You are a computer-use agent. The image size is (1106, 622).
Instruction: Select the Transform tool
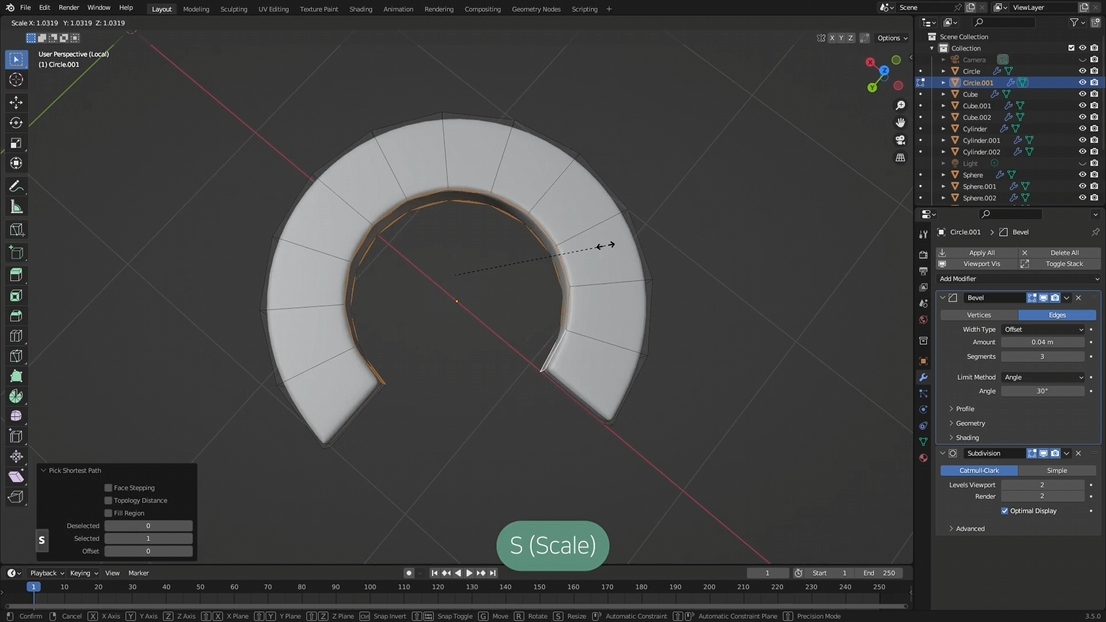pos(16,164)
